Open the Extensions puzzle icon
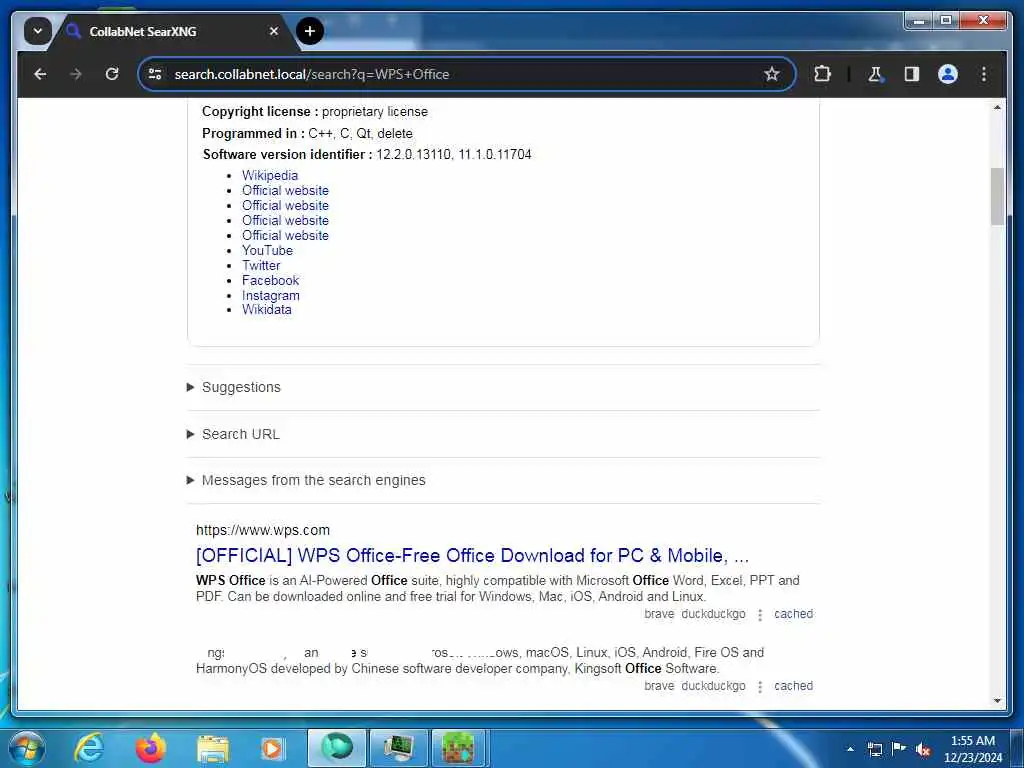This screenshot has height=768, width=1024. coord(822,74)
